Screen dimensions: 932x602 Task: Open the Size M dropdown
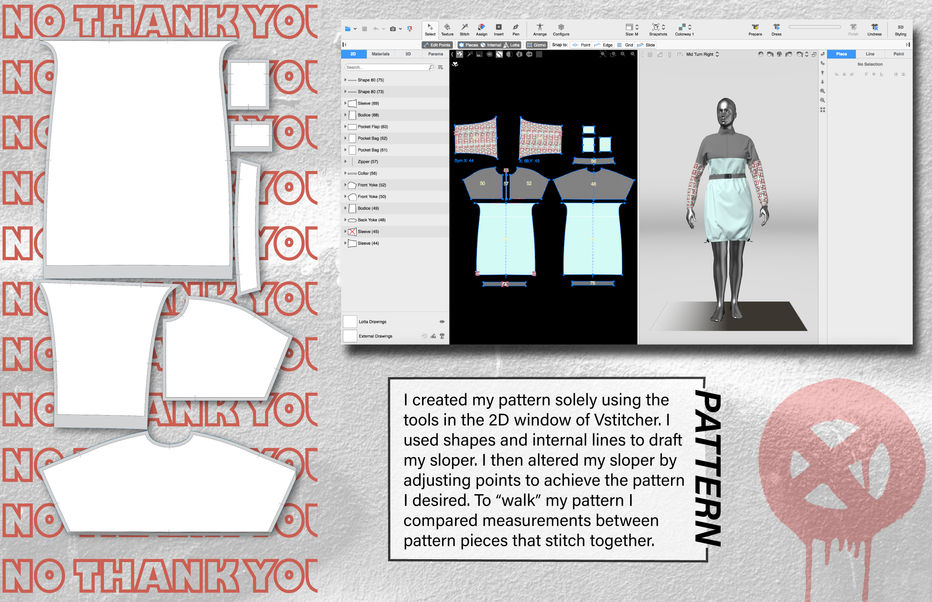point(632,30)
